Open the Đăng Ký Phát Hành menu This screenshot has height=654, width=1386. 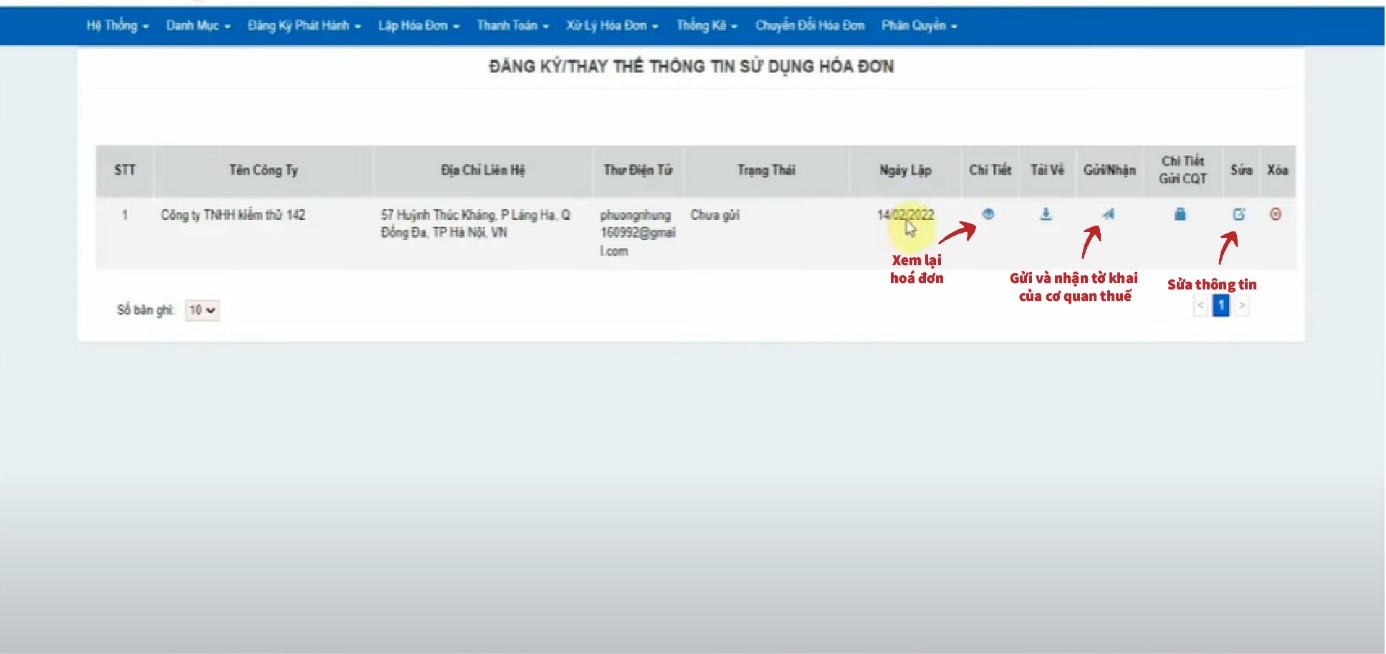(304, 26)
